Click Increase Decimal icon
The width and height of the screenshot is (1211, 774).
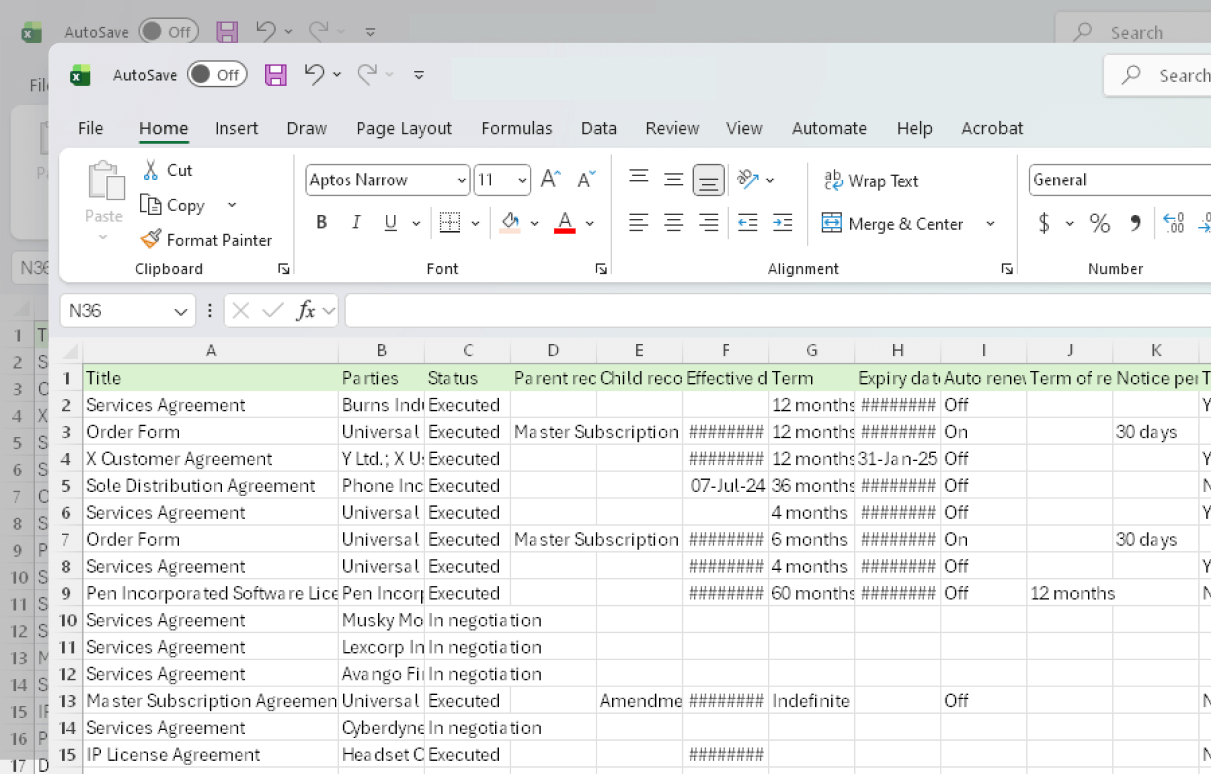click(x=1175, y=223)
